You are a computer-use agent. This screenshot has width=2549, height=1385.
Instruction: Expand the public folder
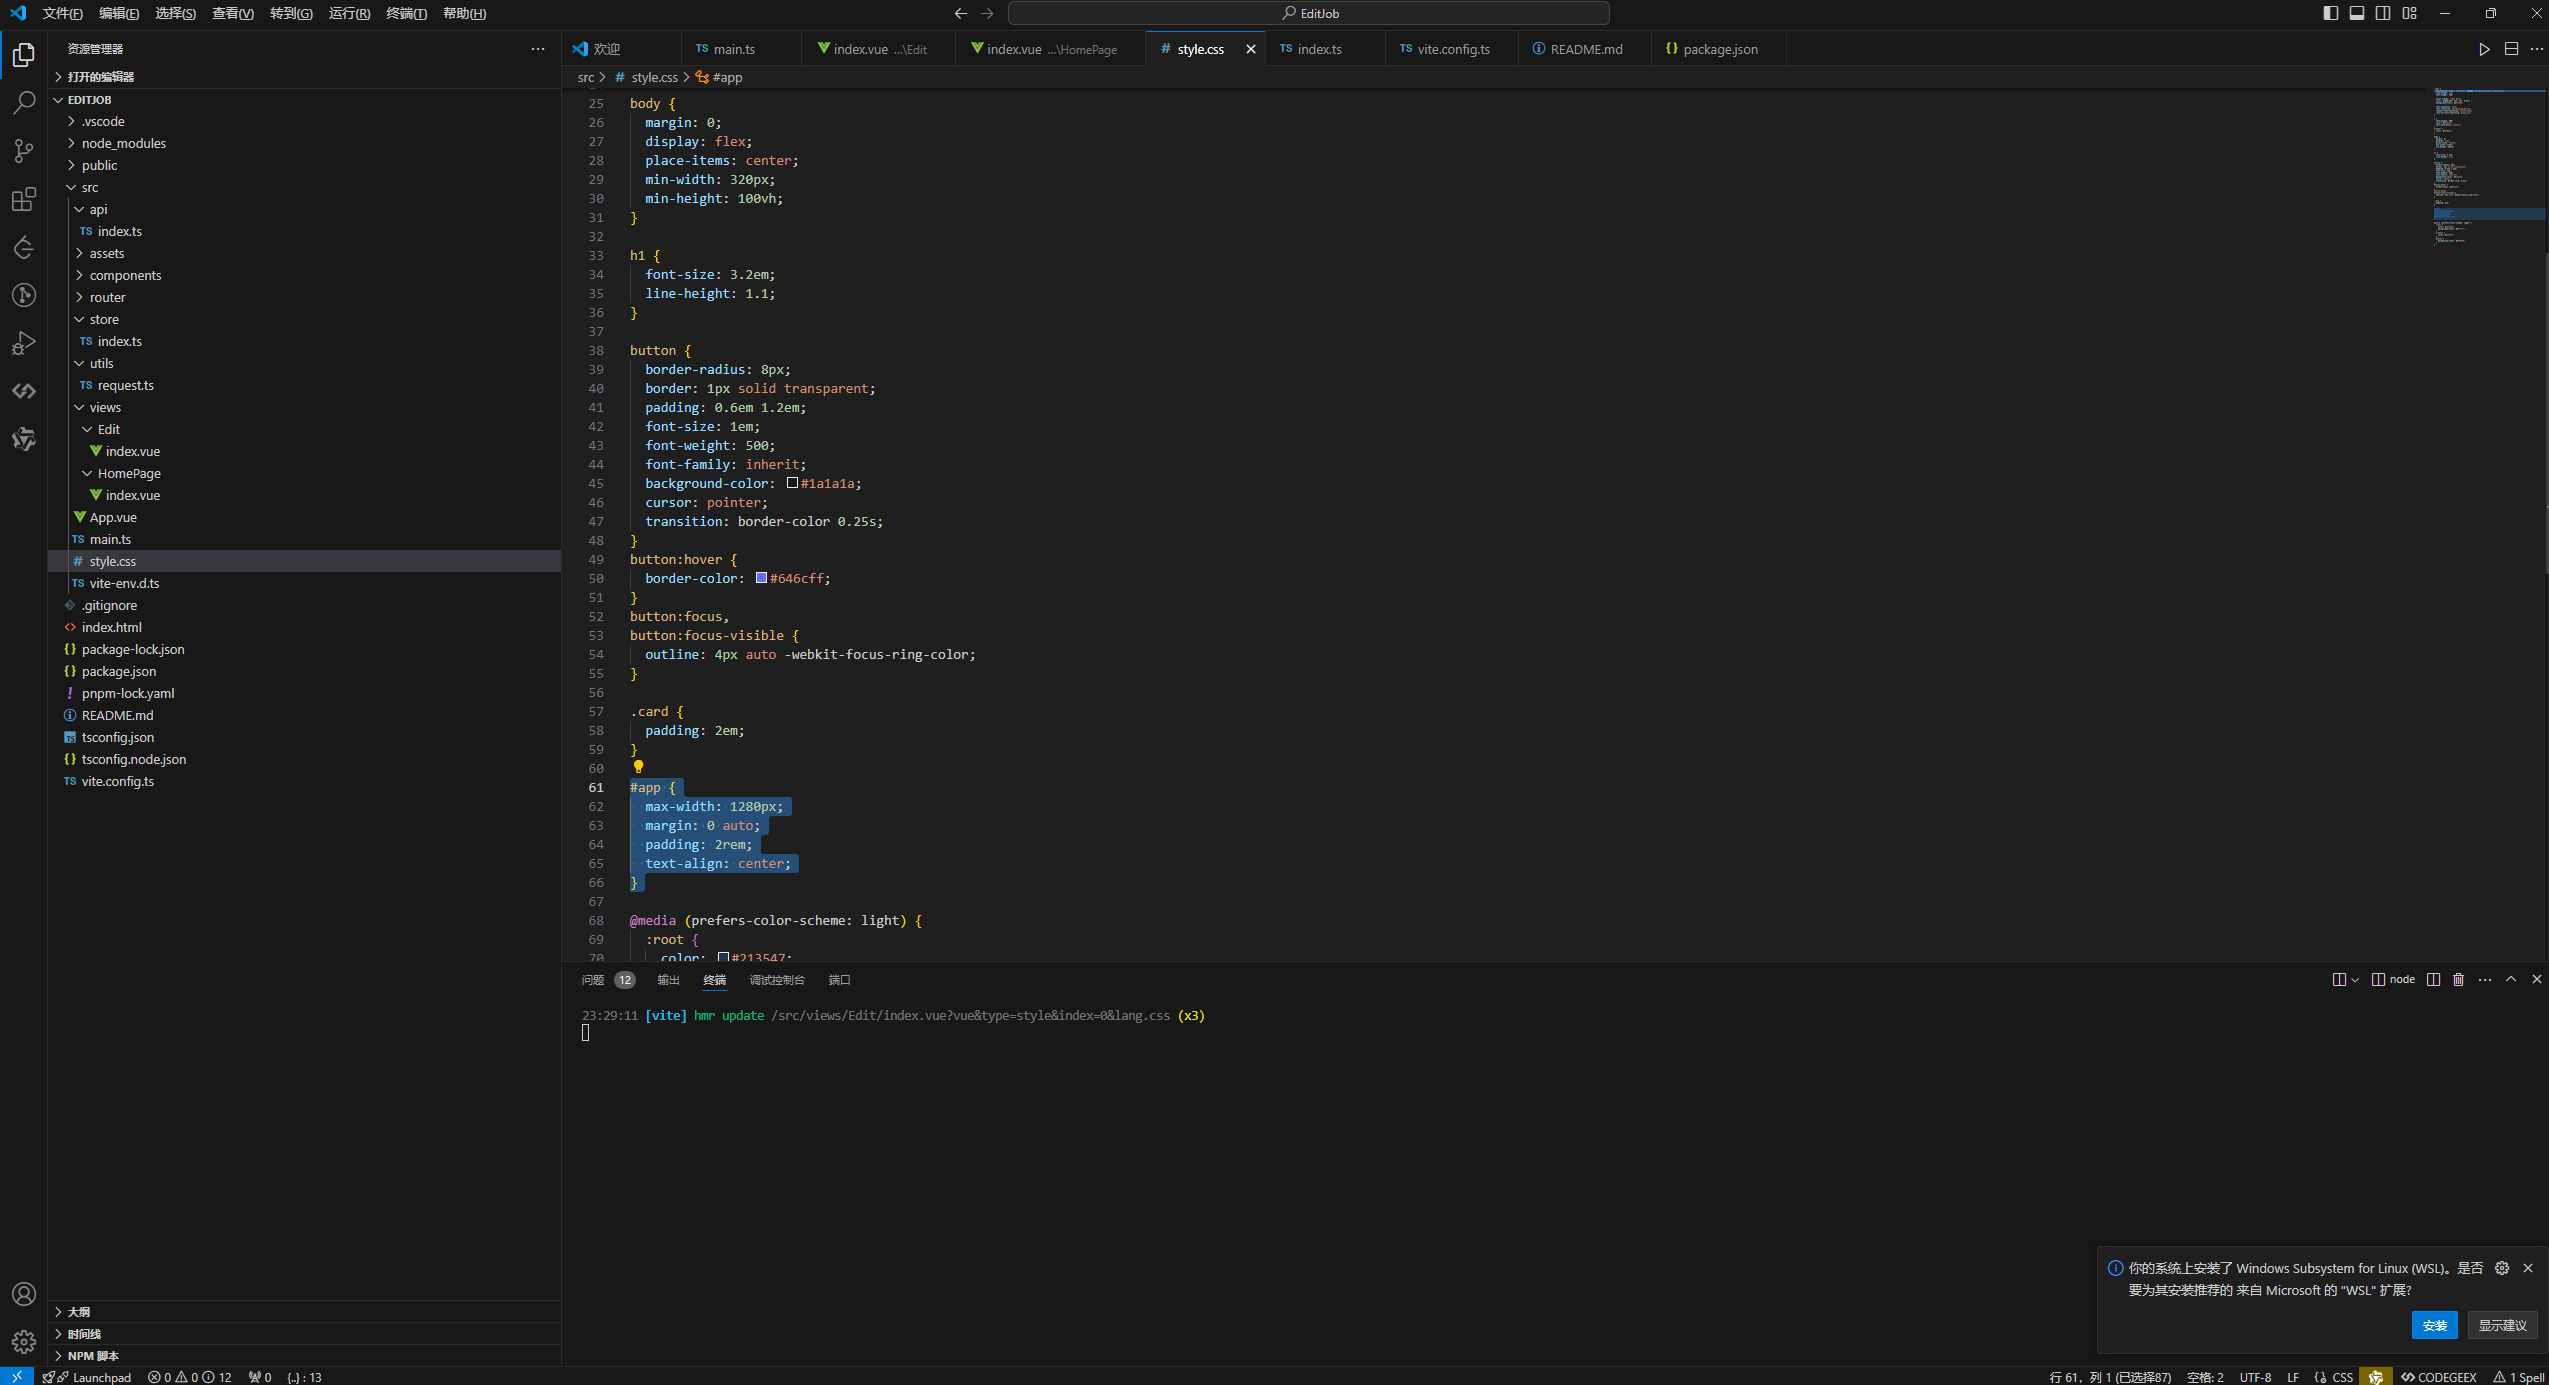pos(304,165)
